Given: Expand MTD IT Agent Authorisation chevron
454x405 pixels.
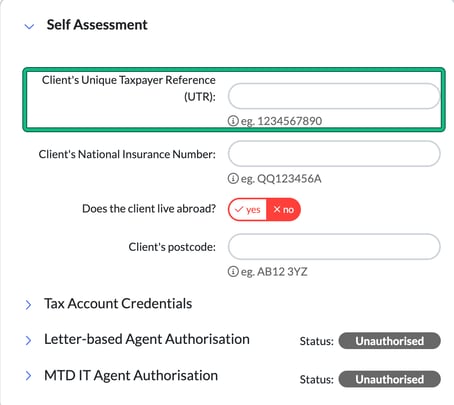Looking at the screenshot, I should tap(29, 376).
